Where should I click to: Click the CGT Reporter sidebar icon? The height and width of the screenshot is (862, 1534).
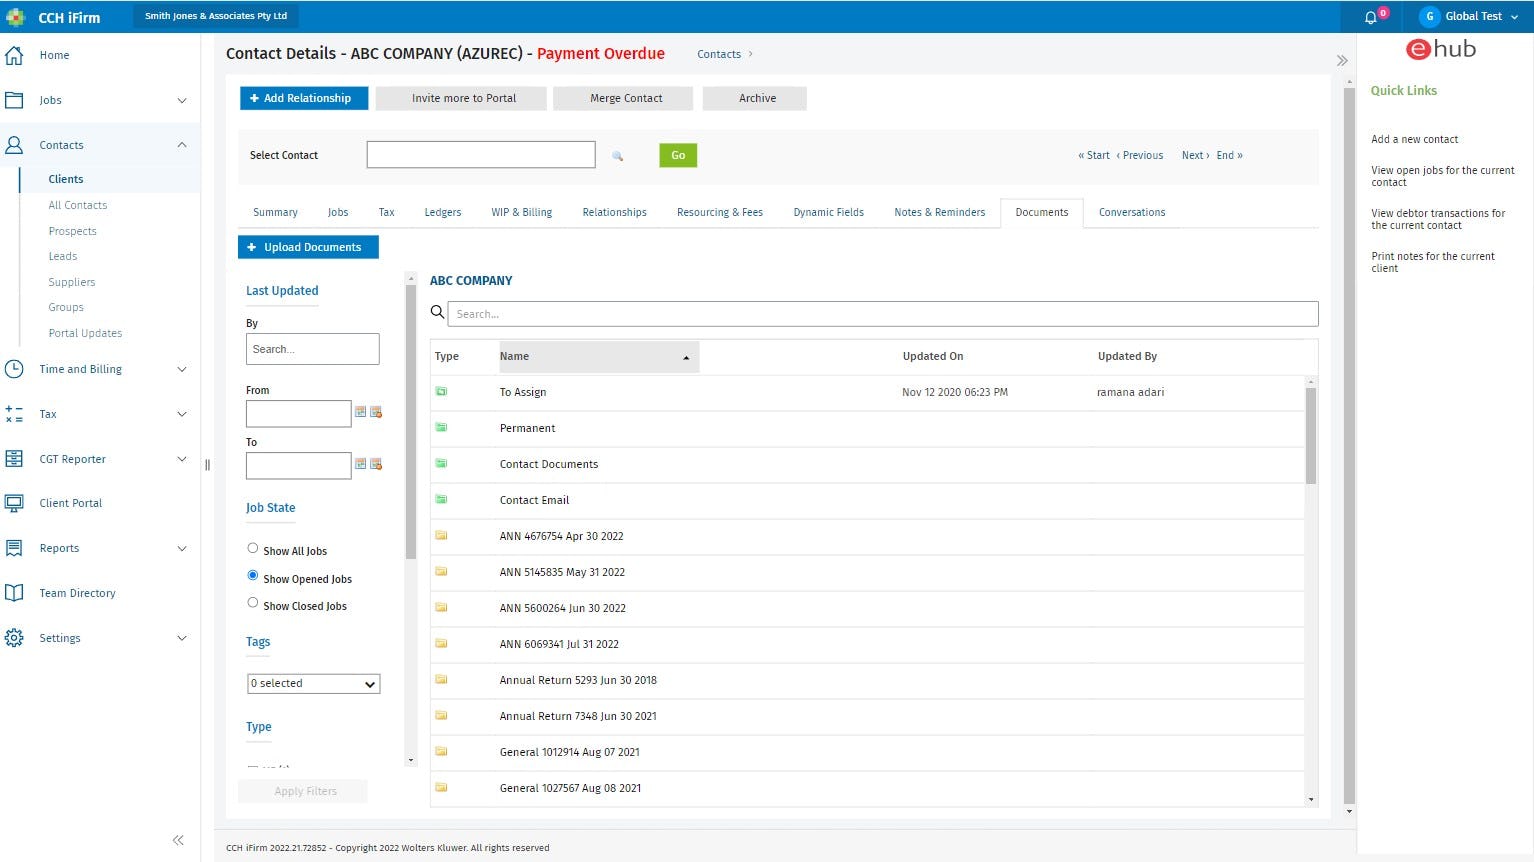click(x=15, y=458)
